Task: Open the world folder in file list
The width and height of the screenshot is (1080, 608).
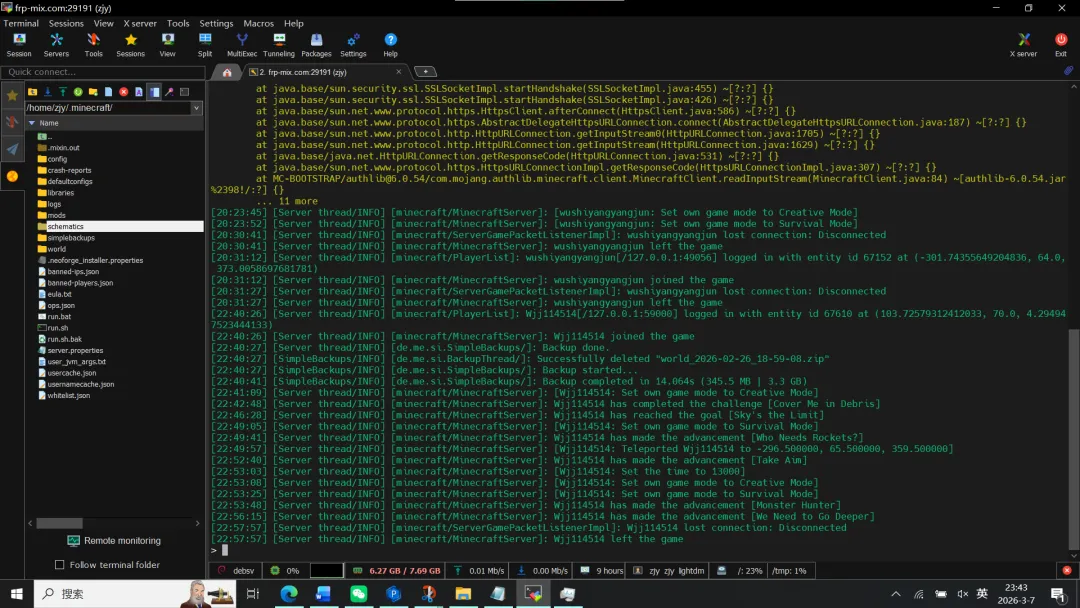Action: [57, 249]
